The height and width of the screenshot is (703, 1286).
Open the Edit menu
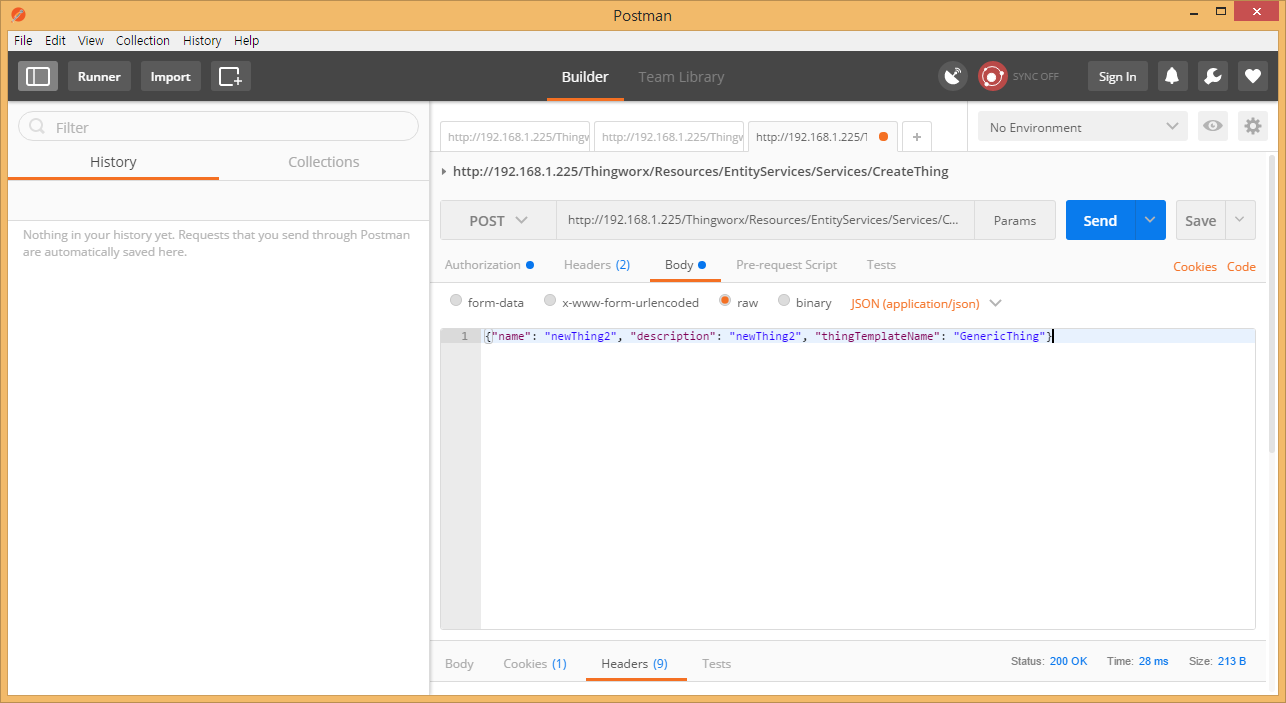pos(55,40)
